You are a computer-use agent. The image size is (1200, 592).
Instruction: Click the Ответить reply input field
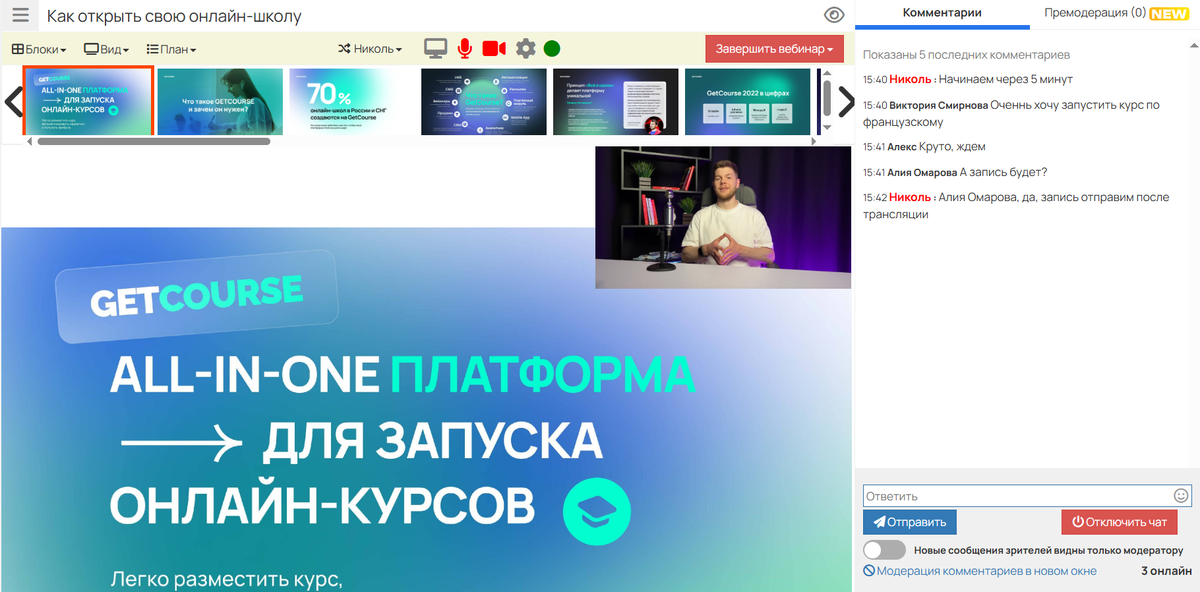[x=1027, y=495]
